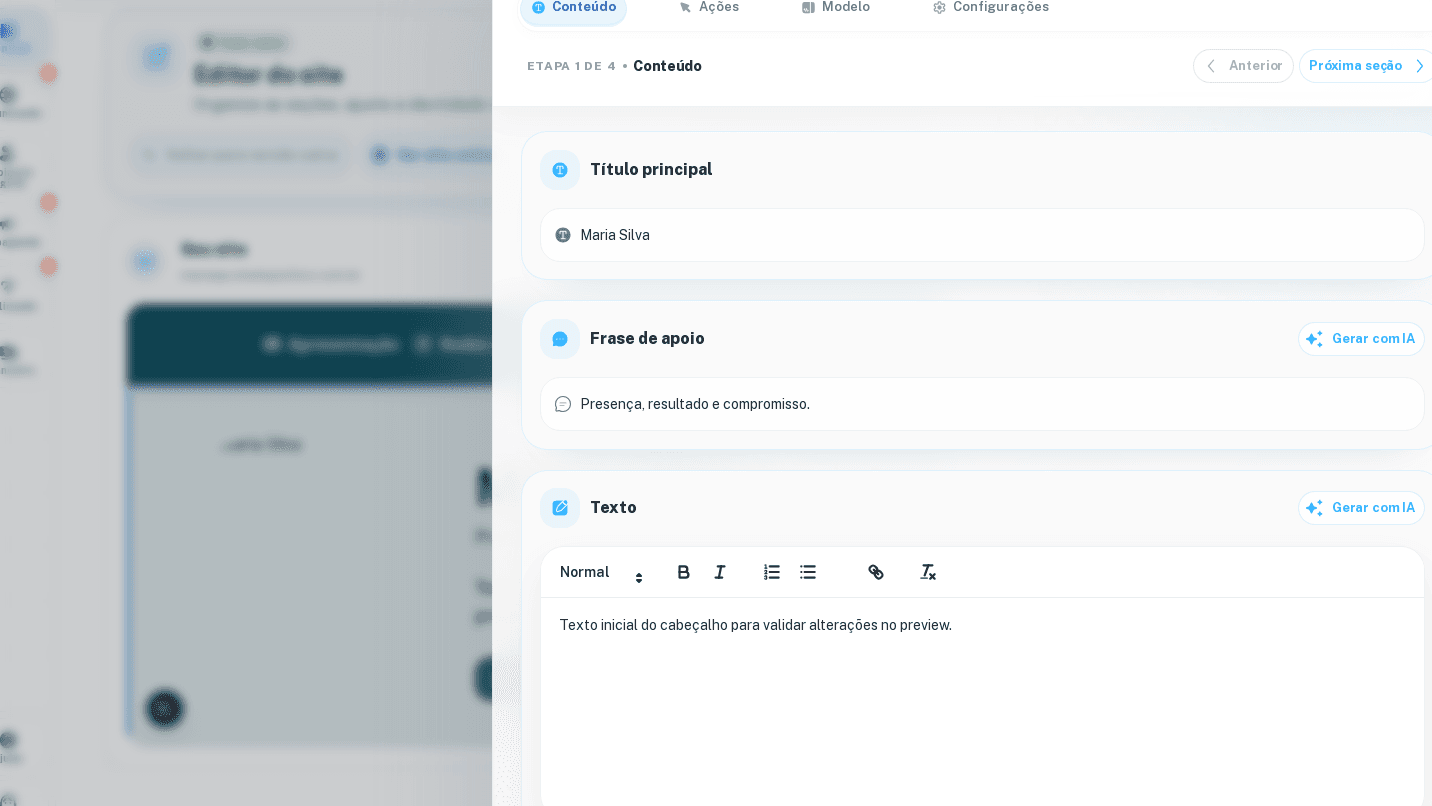Click the Modelo tab icon

pyautogui.click(x=808, y=8)
